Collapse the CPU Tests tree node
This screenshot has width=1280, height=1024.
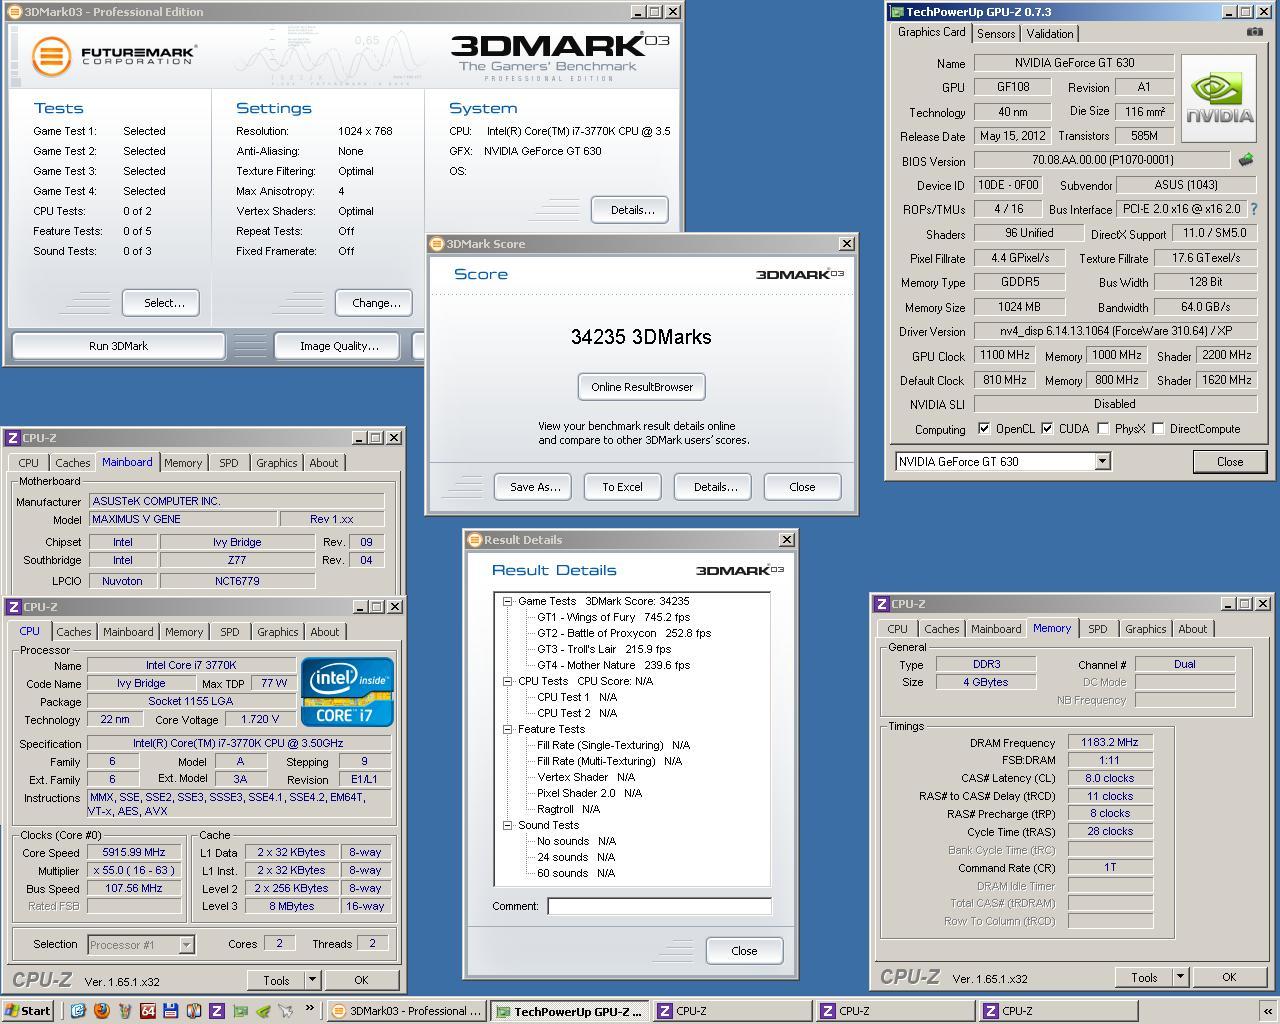point(507,681)
